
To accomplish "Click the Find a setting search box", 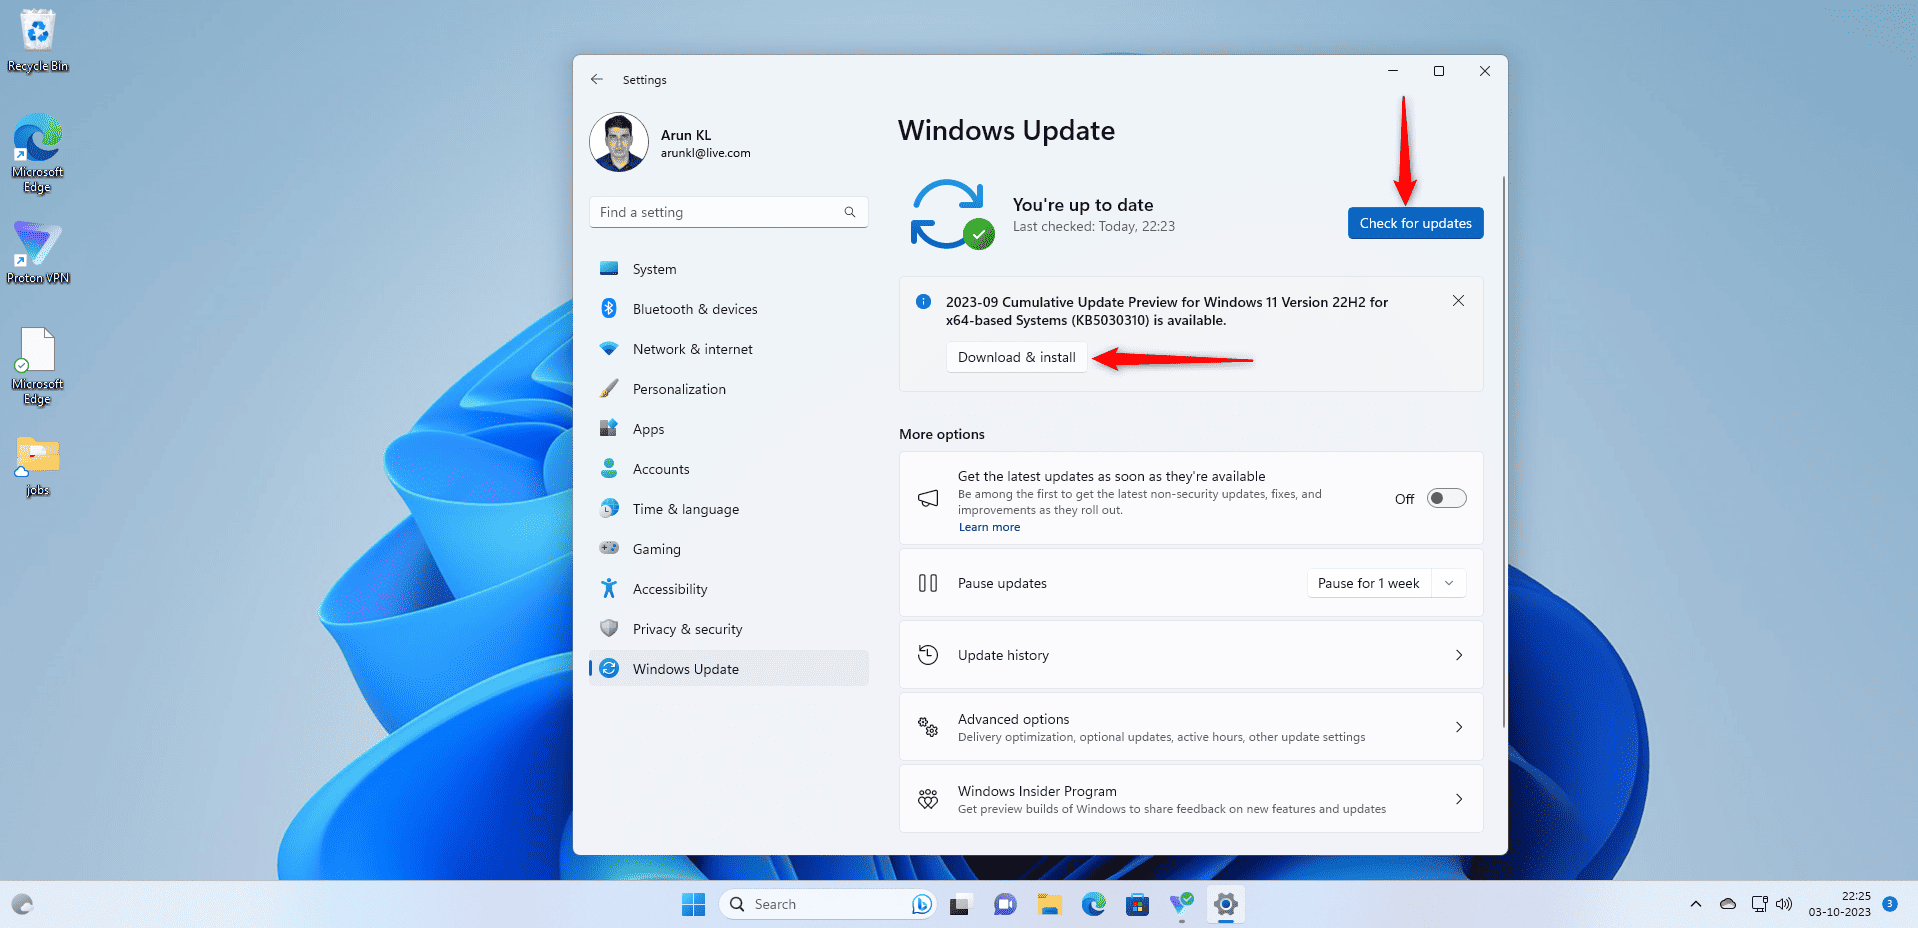I will coord(728,212).
